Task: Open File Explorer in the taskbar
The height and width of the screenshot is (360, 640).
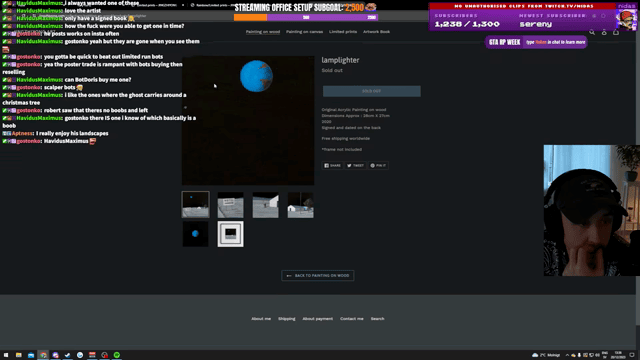Action: (x=19, y=355)
